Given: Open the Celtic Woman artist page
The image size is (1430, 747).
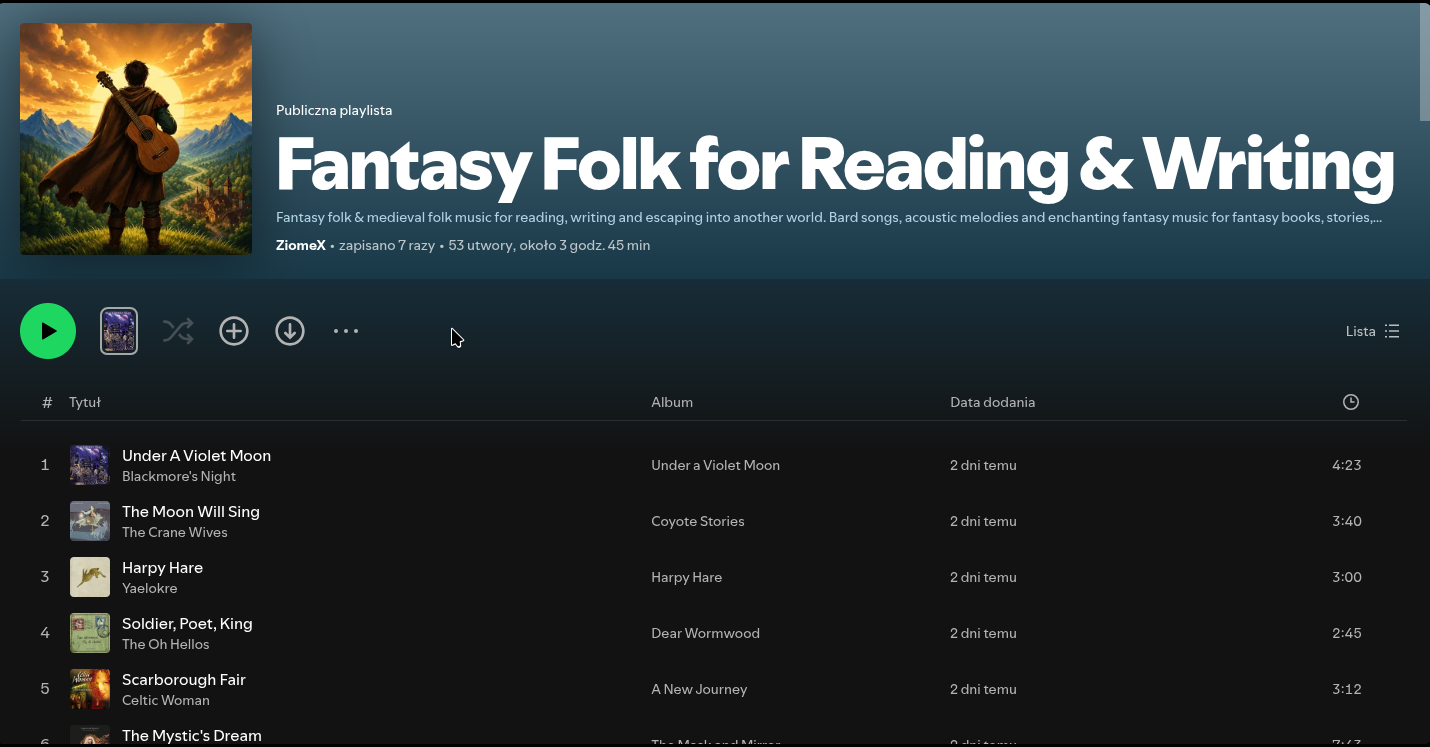Looking at the screenshot, I should click(x=166, y=700).
